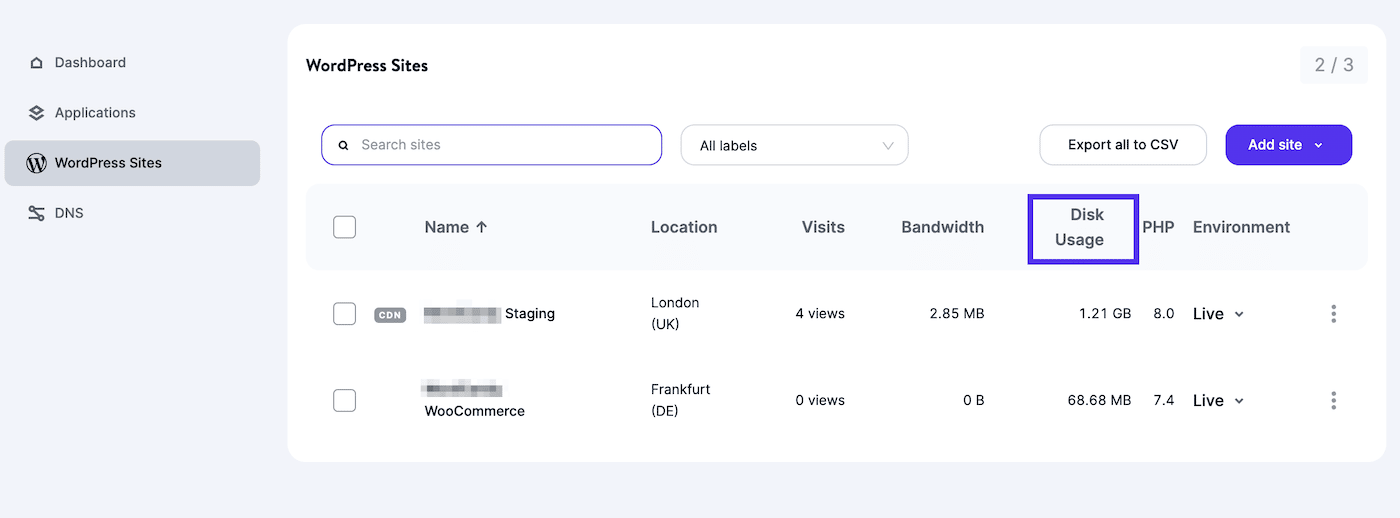Click the 2 / 3 site counter
1400x518 pixels.
[1334, 65]
